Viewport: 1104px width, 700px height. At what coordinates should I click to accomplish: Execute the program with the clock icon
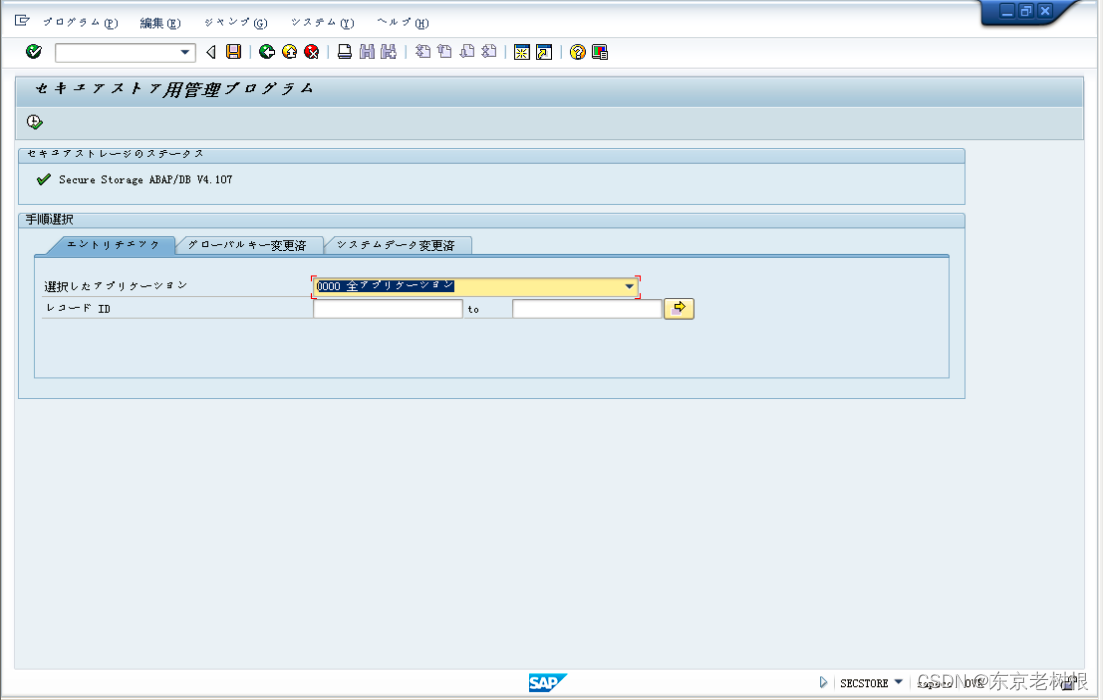[x=33, y=120]
